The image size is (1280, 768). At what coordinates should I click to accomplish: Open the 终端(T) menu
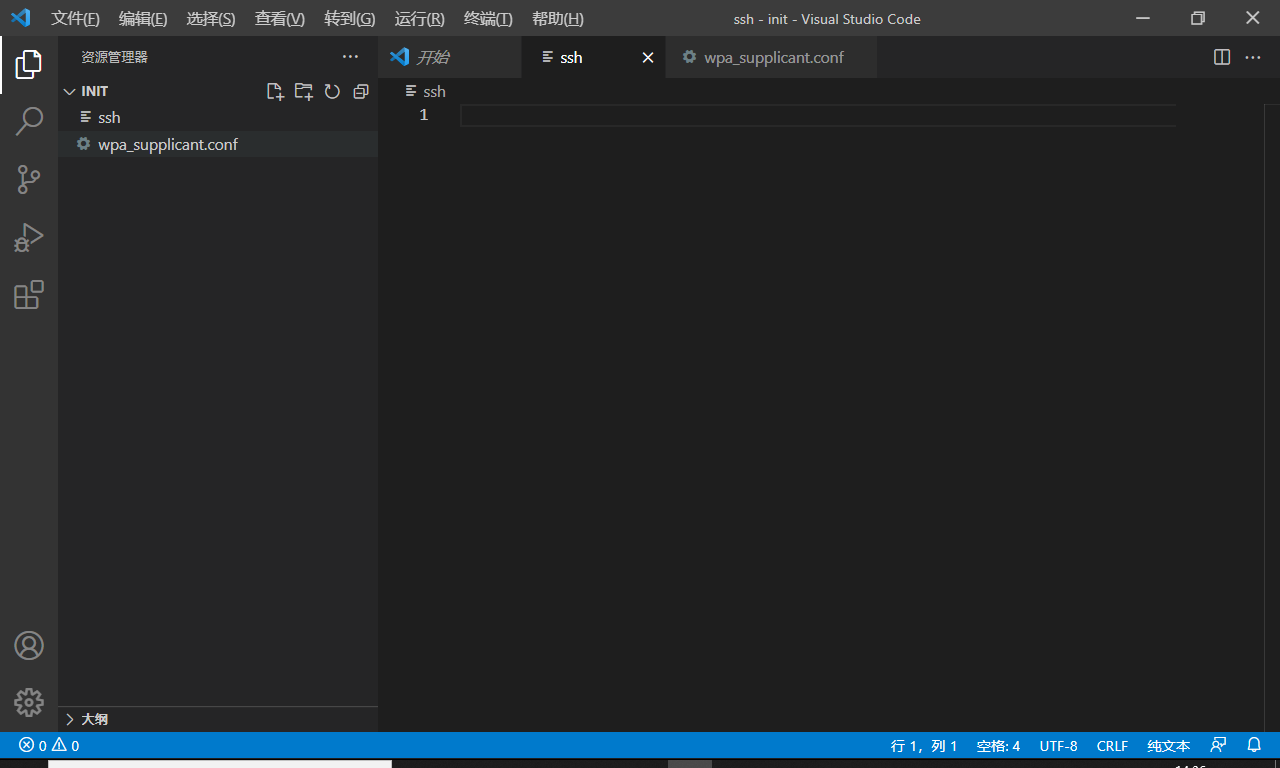[489, 19]
